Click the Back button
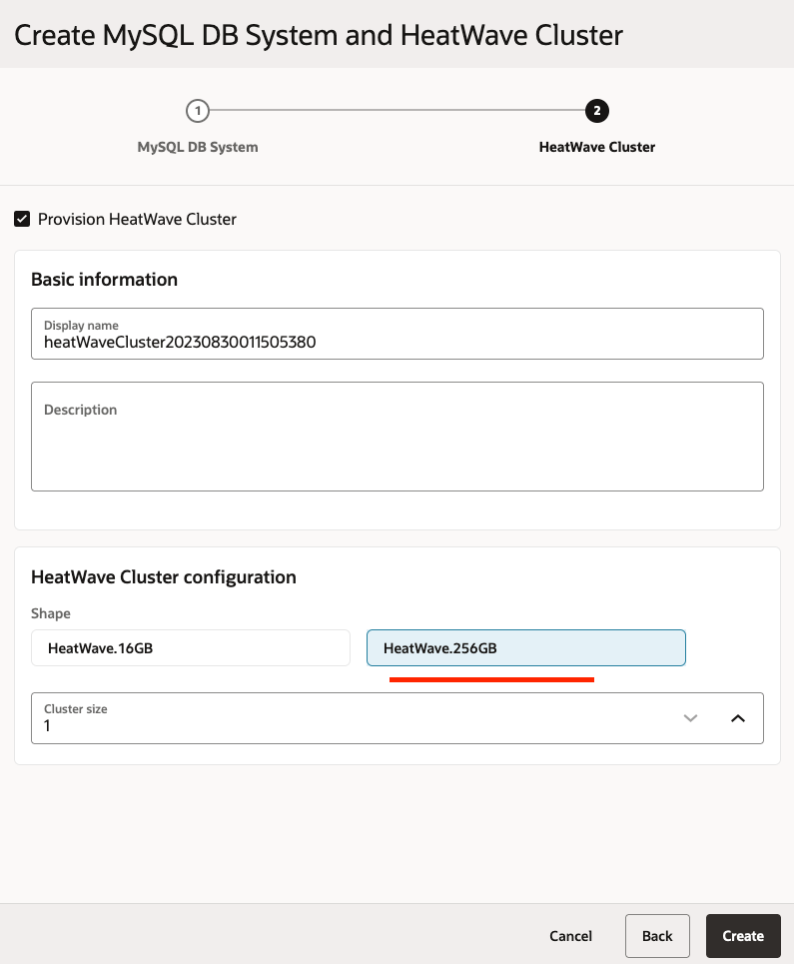This screenshot has height=964, width=794. click(x=657, y=935)
